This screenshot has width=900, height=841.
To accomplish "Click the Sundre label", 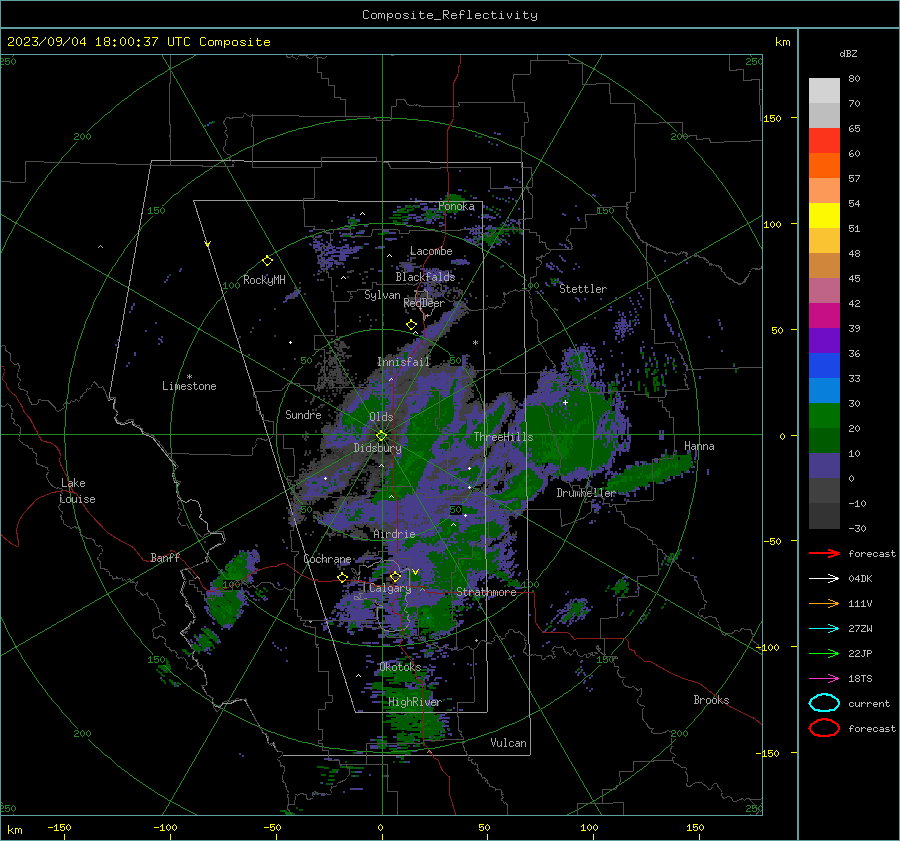I will coord(303,414).
